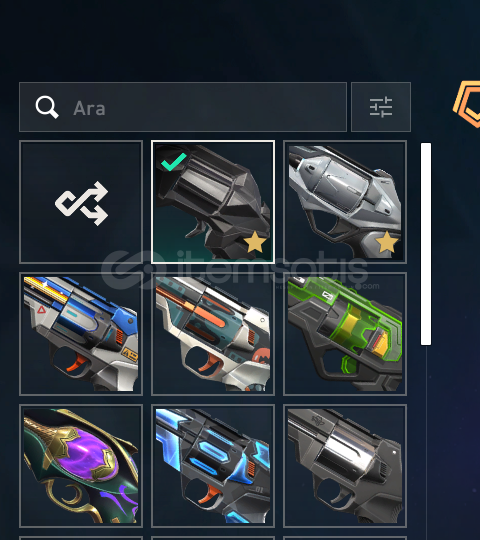This screenshot has height=540, width=480.
Task: Click the magnifying glass search icon
Action: tap(47, 107)
